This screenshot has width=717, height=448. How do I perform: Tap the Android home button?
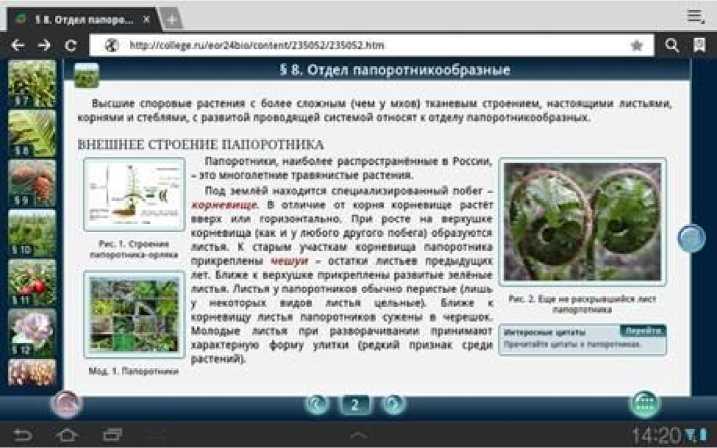pyautogui.click(x=67, y=435)
